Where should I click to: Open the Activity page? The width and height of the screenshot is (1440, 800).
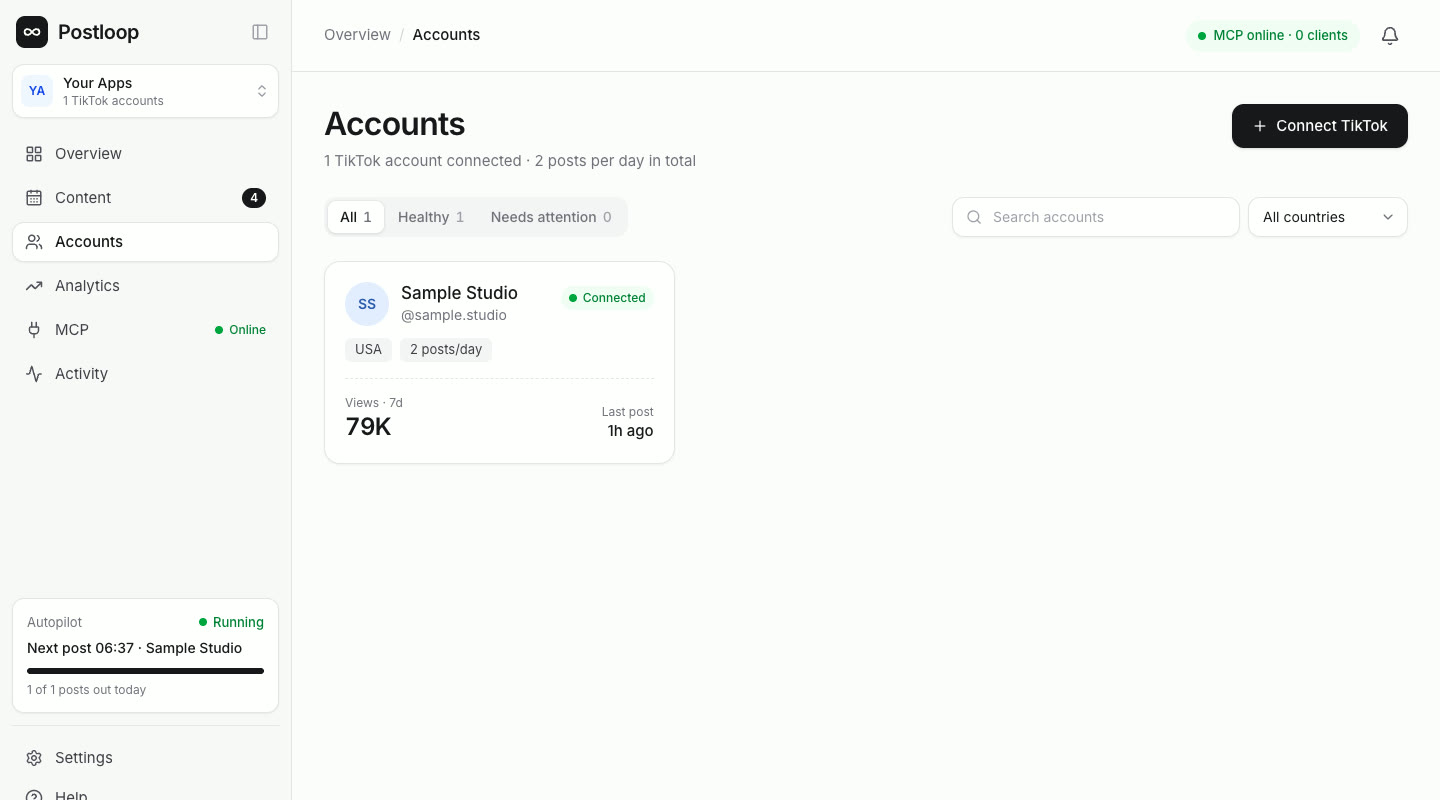[x=145, y=374]
